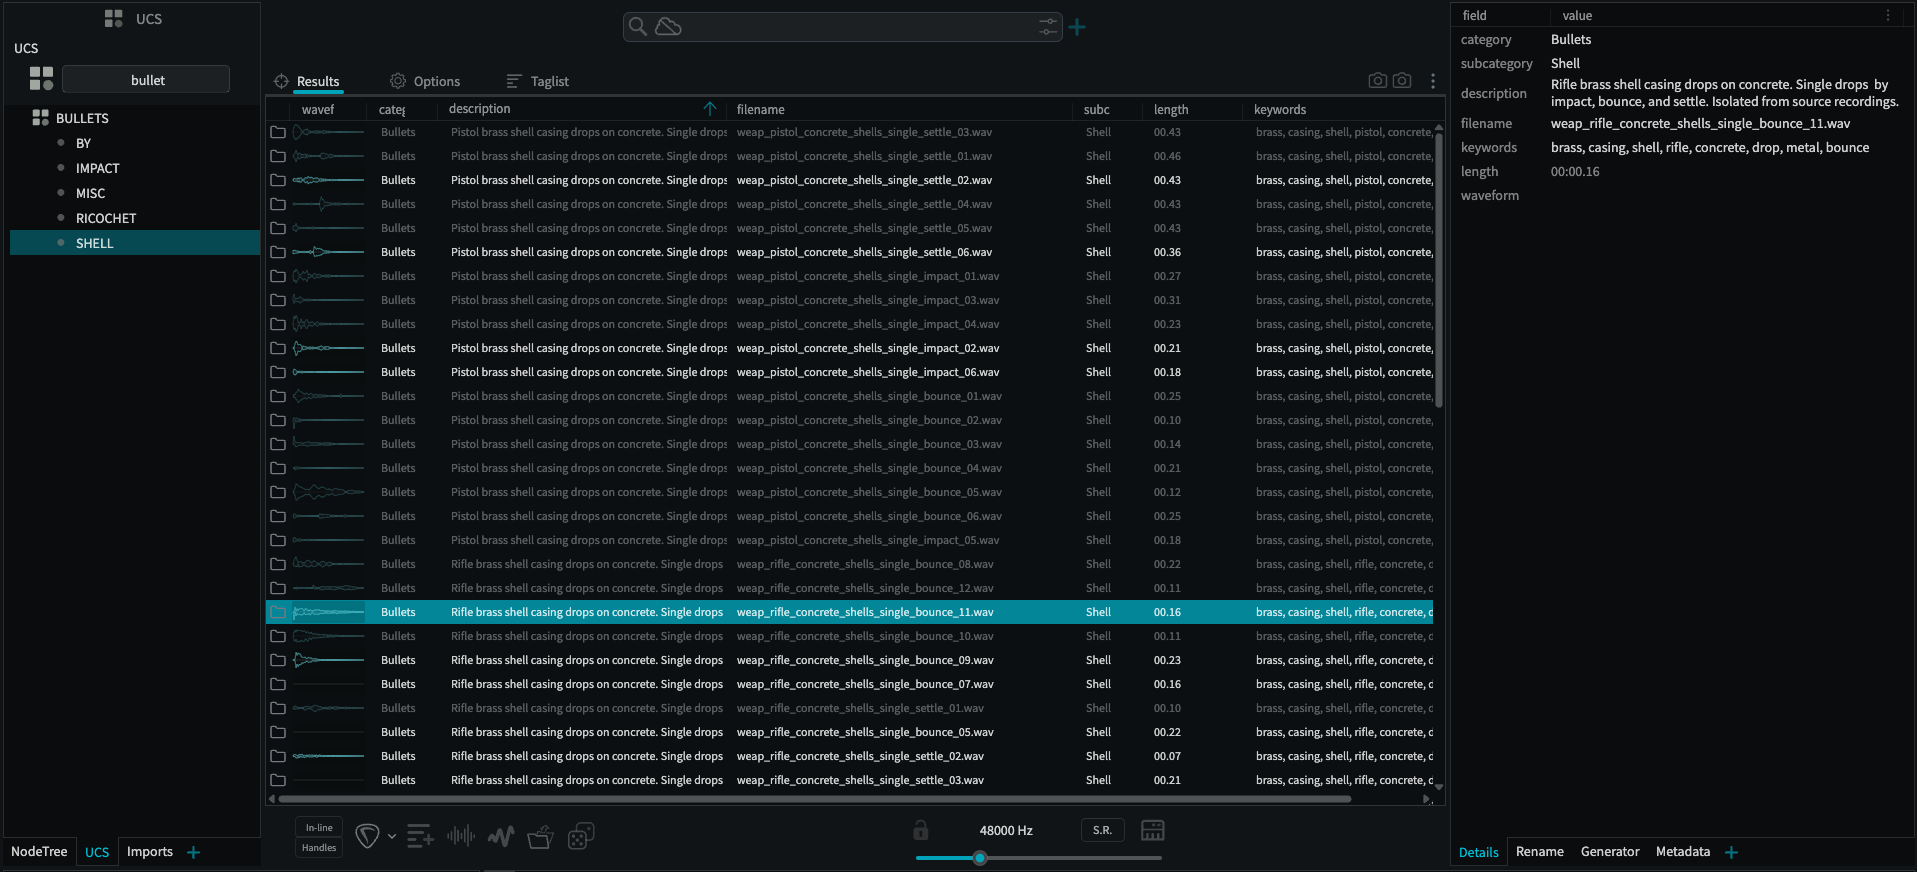Sort by filename column header
This screenshot has width=1917, height=872.
coord(760,109)
